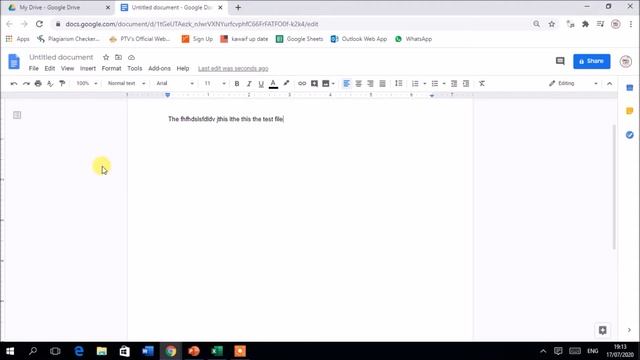Viewport: 640px width, 360px height.
Task: Insert a link with chain icon
Action: pyautogui.click(x=302, y=83)
